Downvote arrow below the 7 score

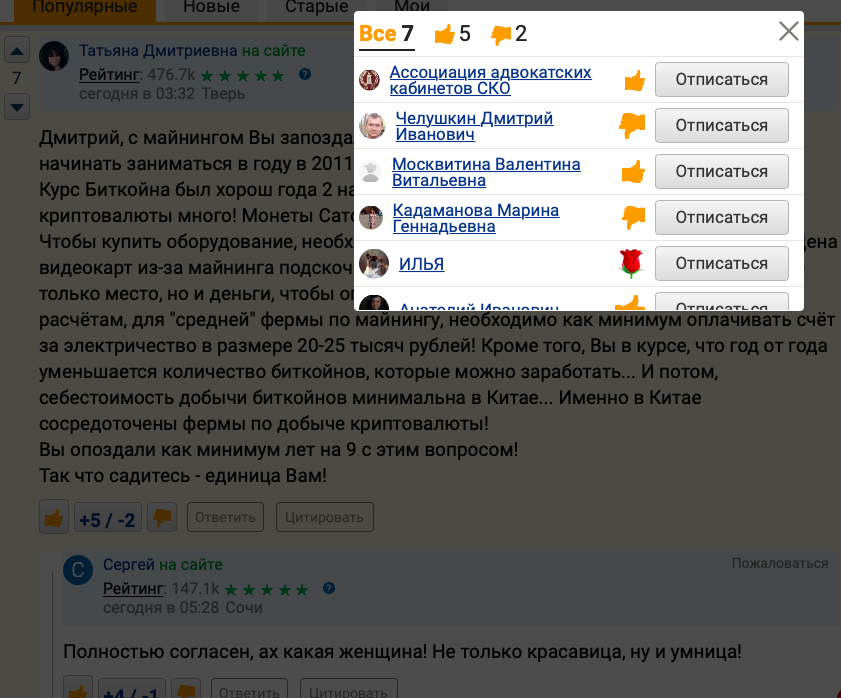coord(17,106)
